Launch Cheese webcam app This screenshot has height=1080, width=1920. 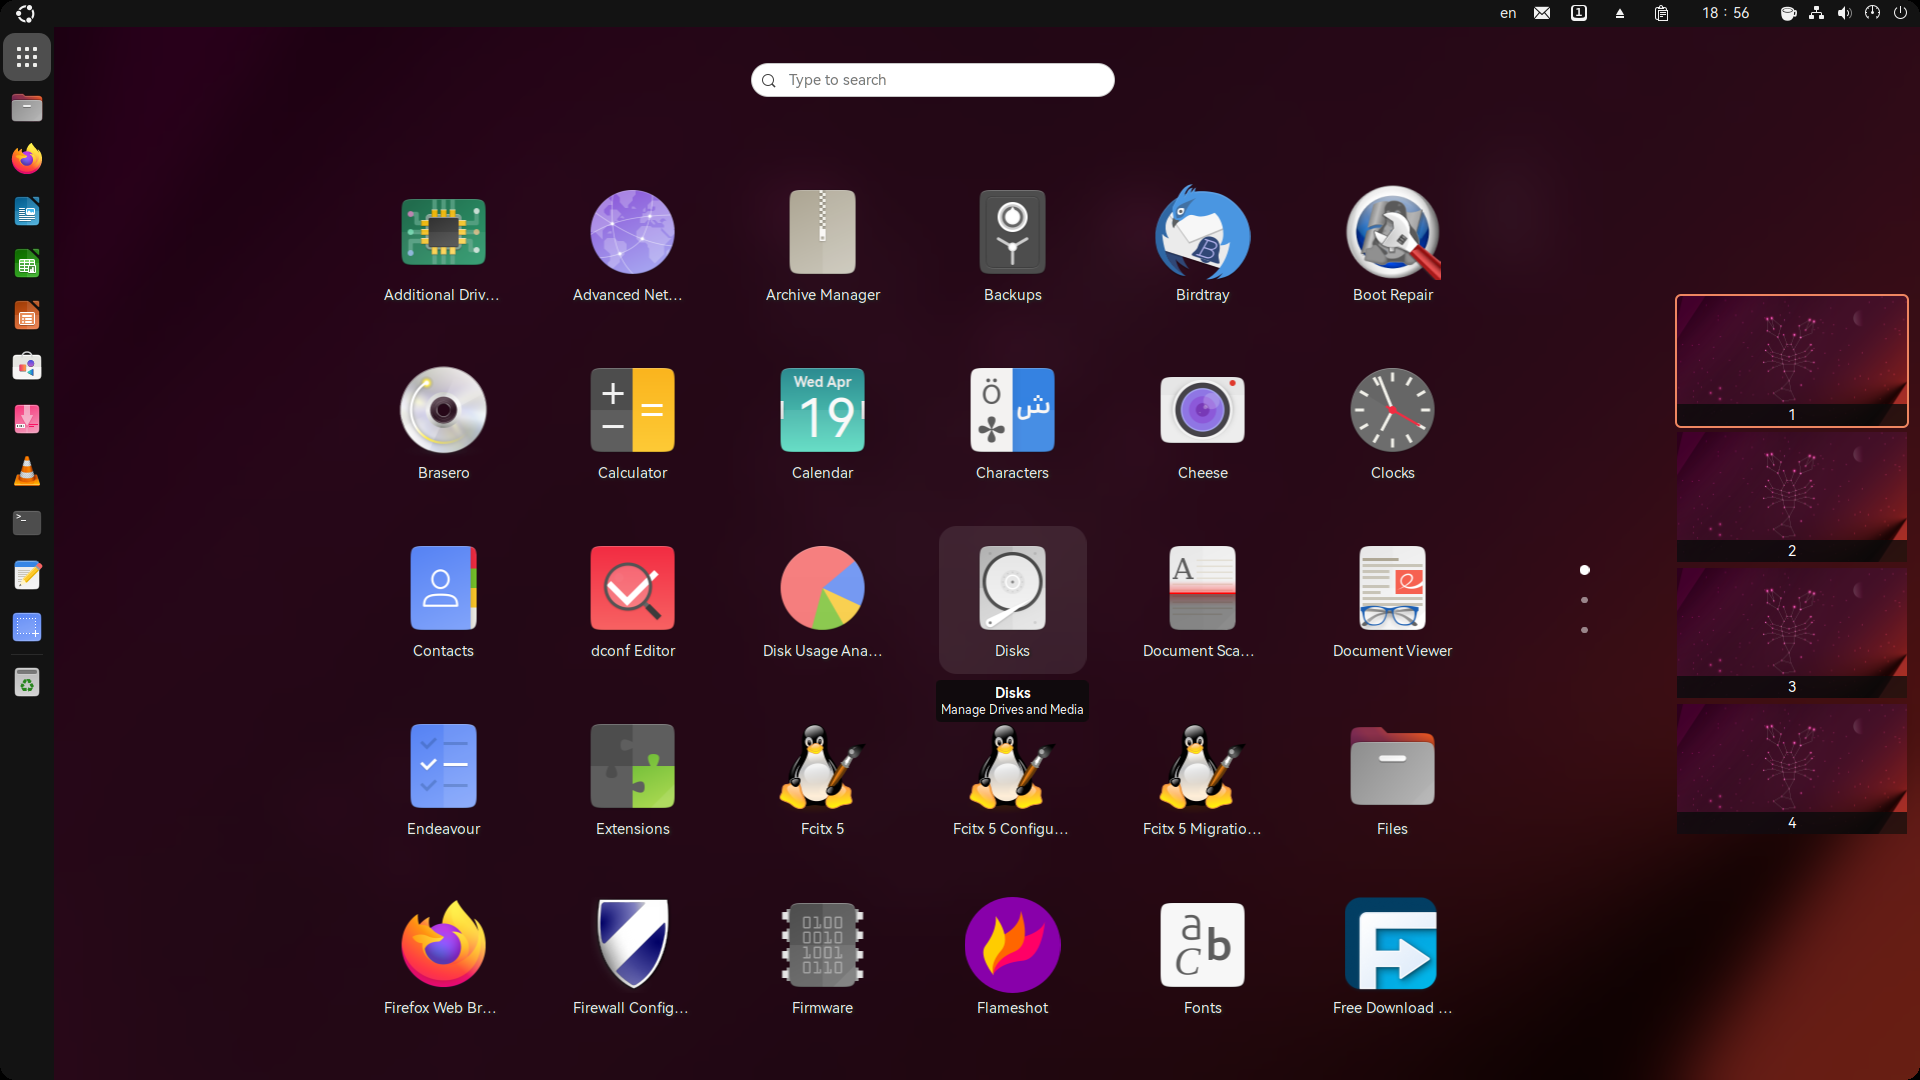1202,424
